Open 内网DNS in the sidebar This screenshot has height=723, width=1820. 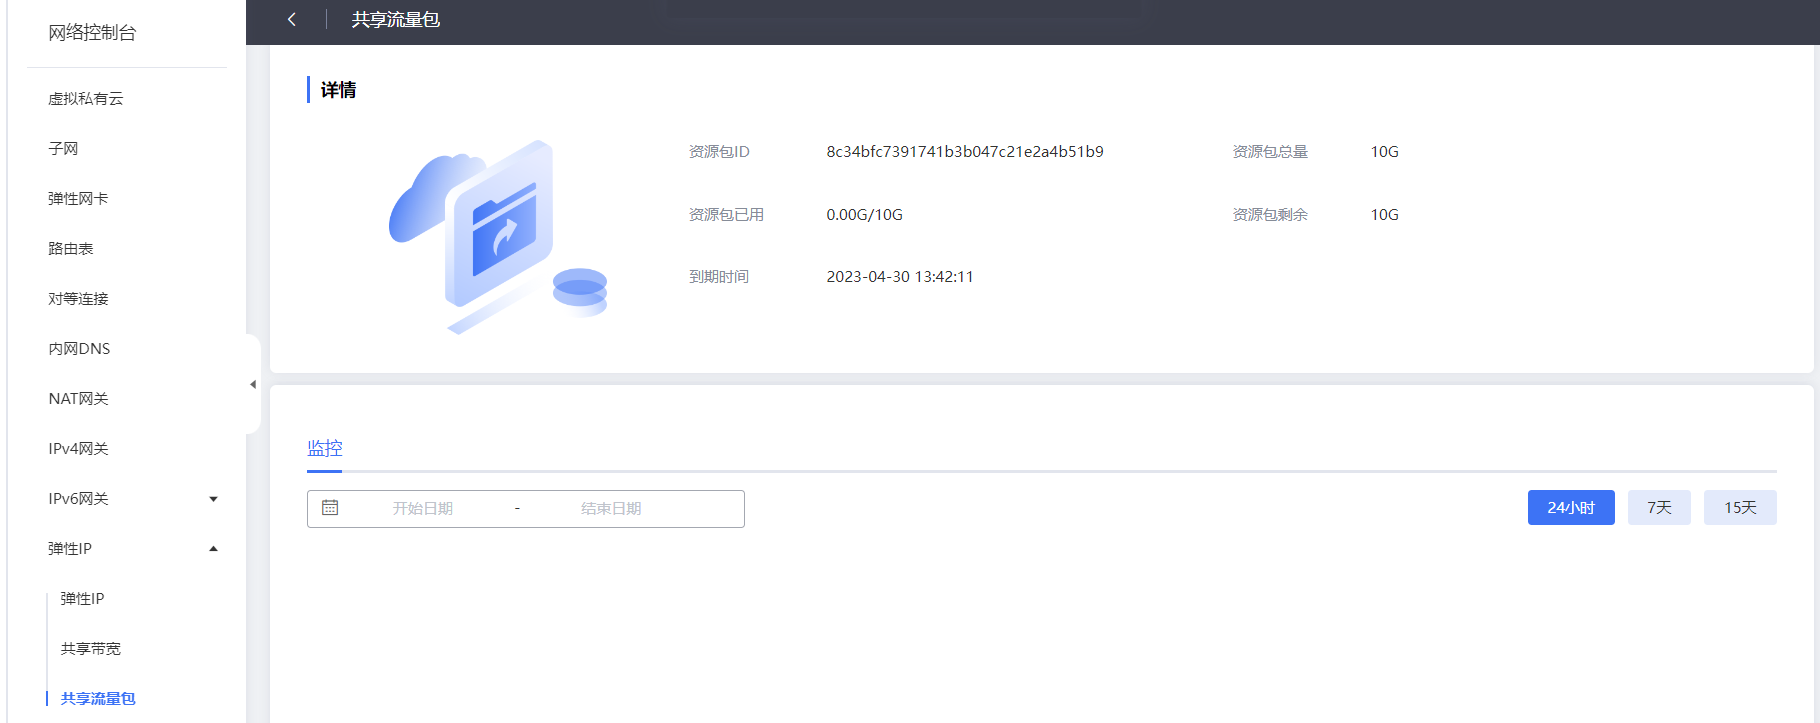pos(79,349)
